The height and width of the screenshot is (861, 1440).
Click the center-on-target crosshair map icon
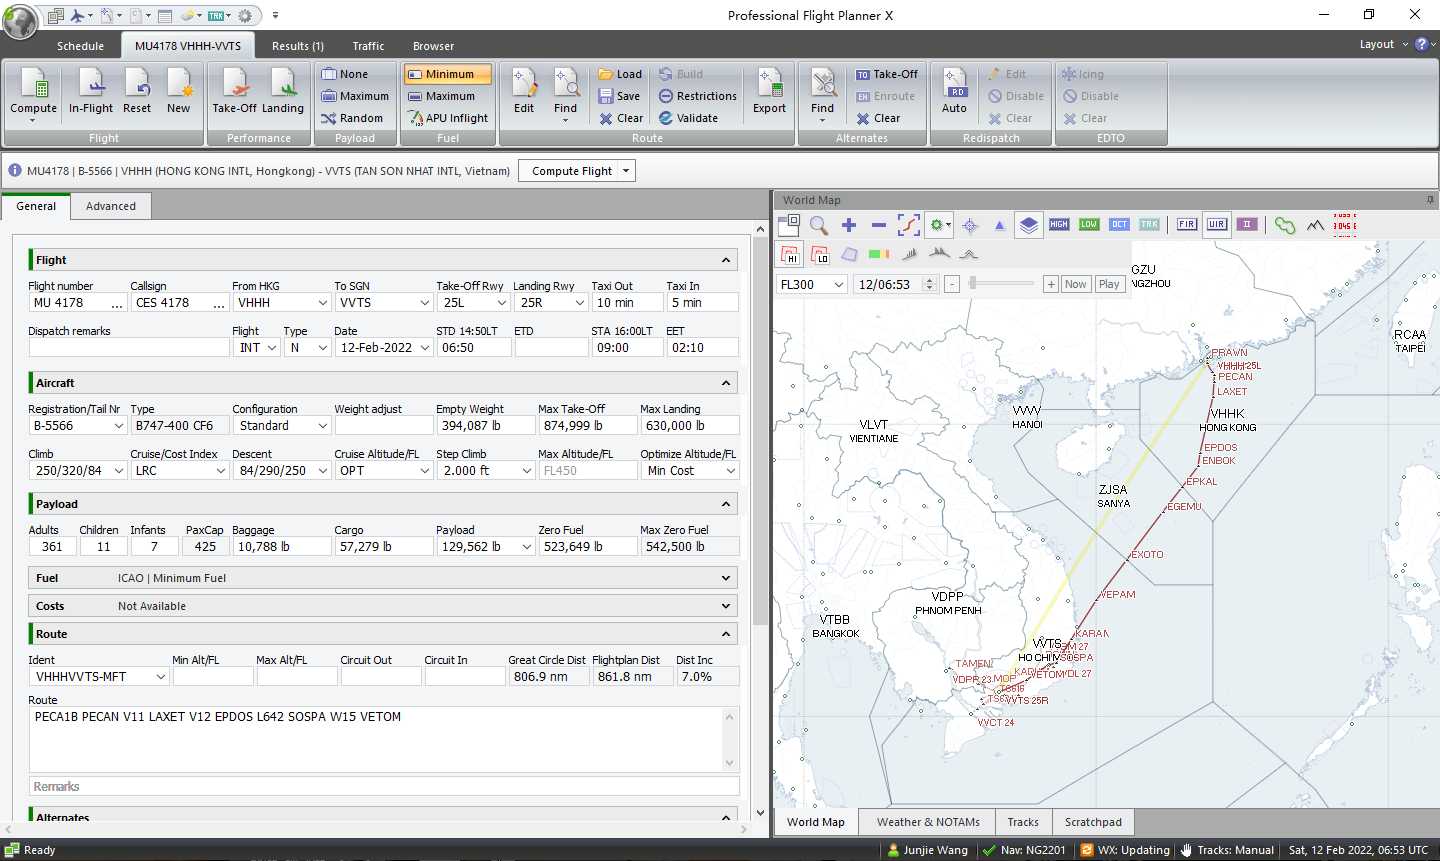(969, 225)
